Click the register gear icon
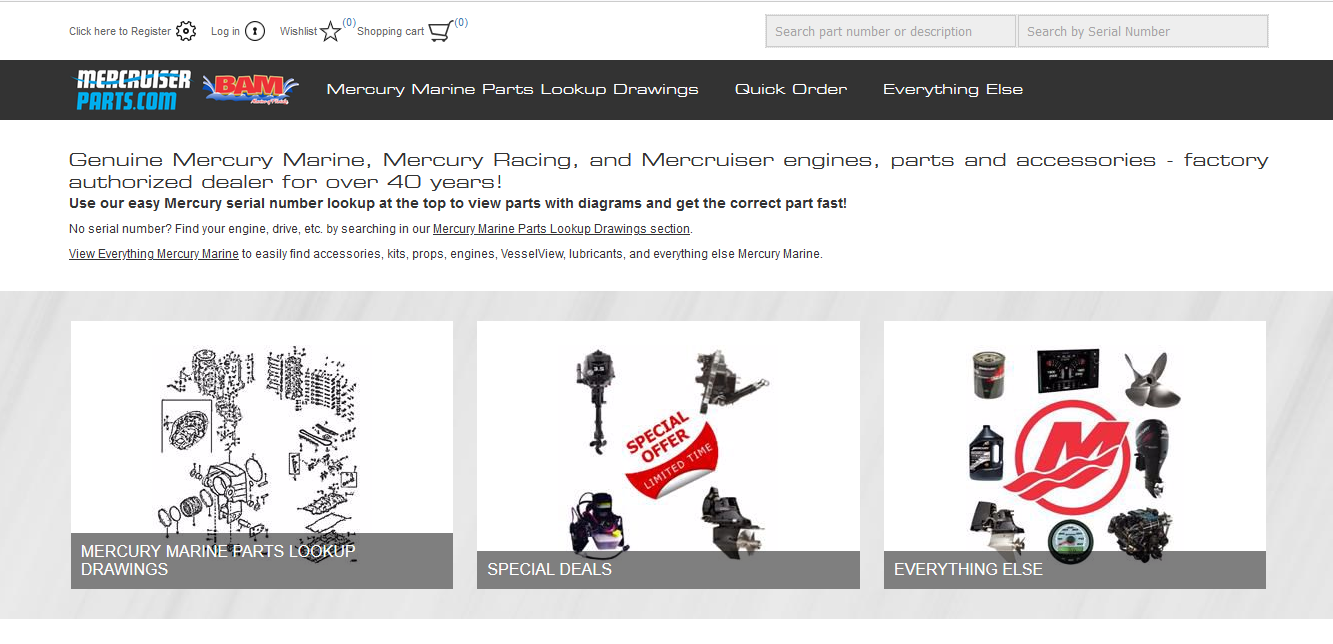Screen dimensions: 1333x644 coord(186,31)
